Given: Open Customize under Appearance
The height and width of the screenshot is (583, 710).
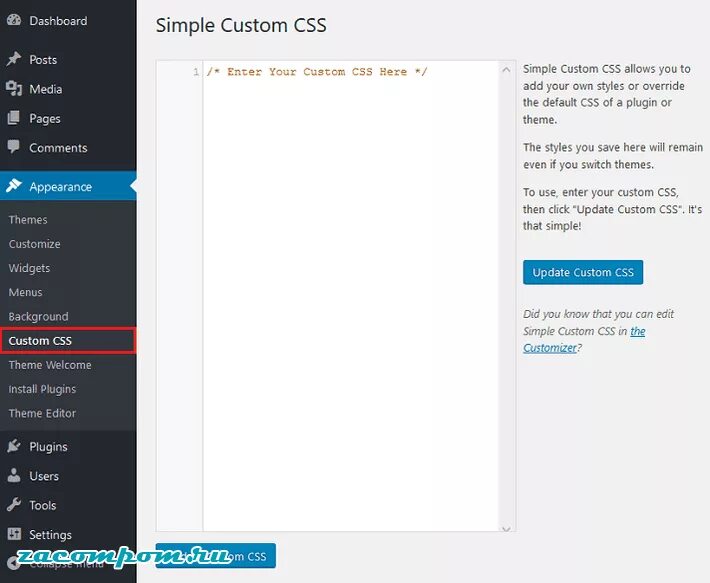Looking at the screenshot, I should [x=34, y=244].
